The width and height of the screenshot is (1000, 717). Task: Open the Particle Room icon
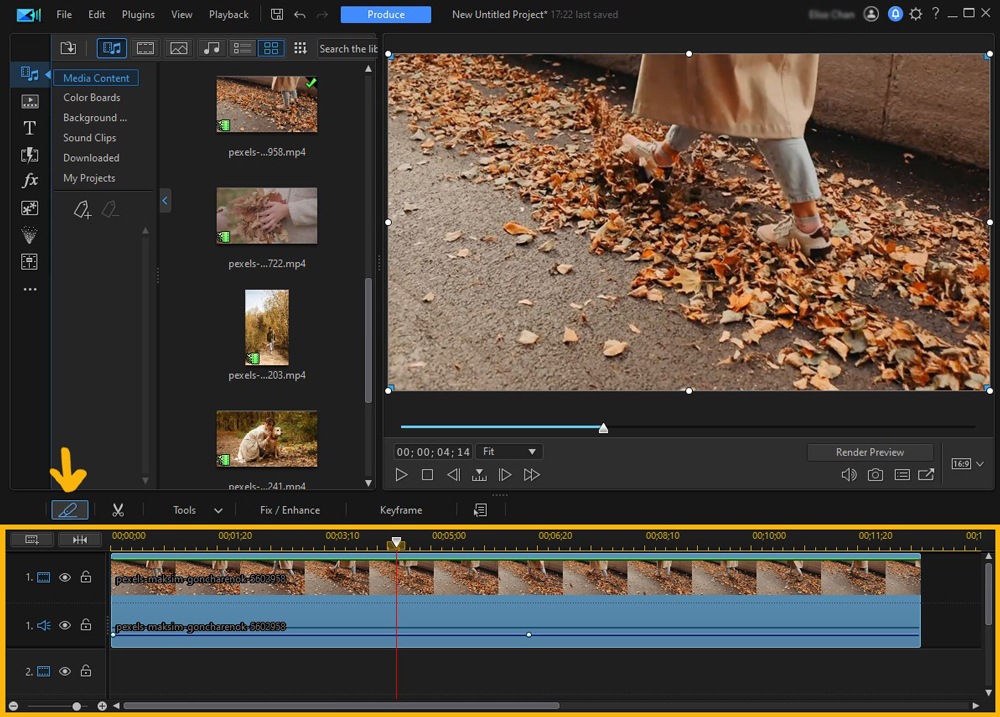(29, 235)
